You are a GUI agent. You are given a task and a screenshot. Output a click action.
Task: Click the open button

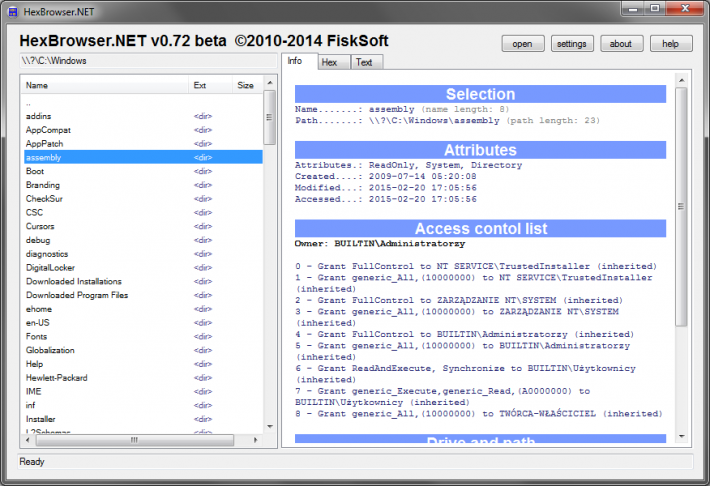pos(523,43)
